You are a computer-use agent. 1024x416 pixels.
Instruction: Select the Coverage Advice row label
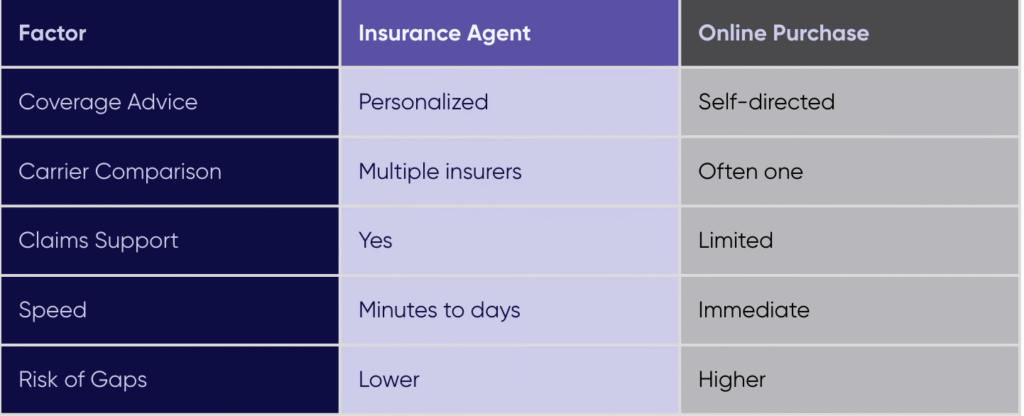108,102
